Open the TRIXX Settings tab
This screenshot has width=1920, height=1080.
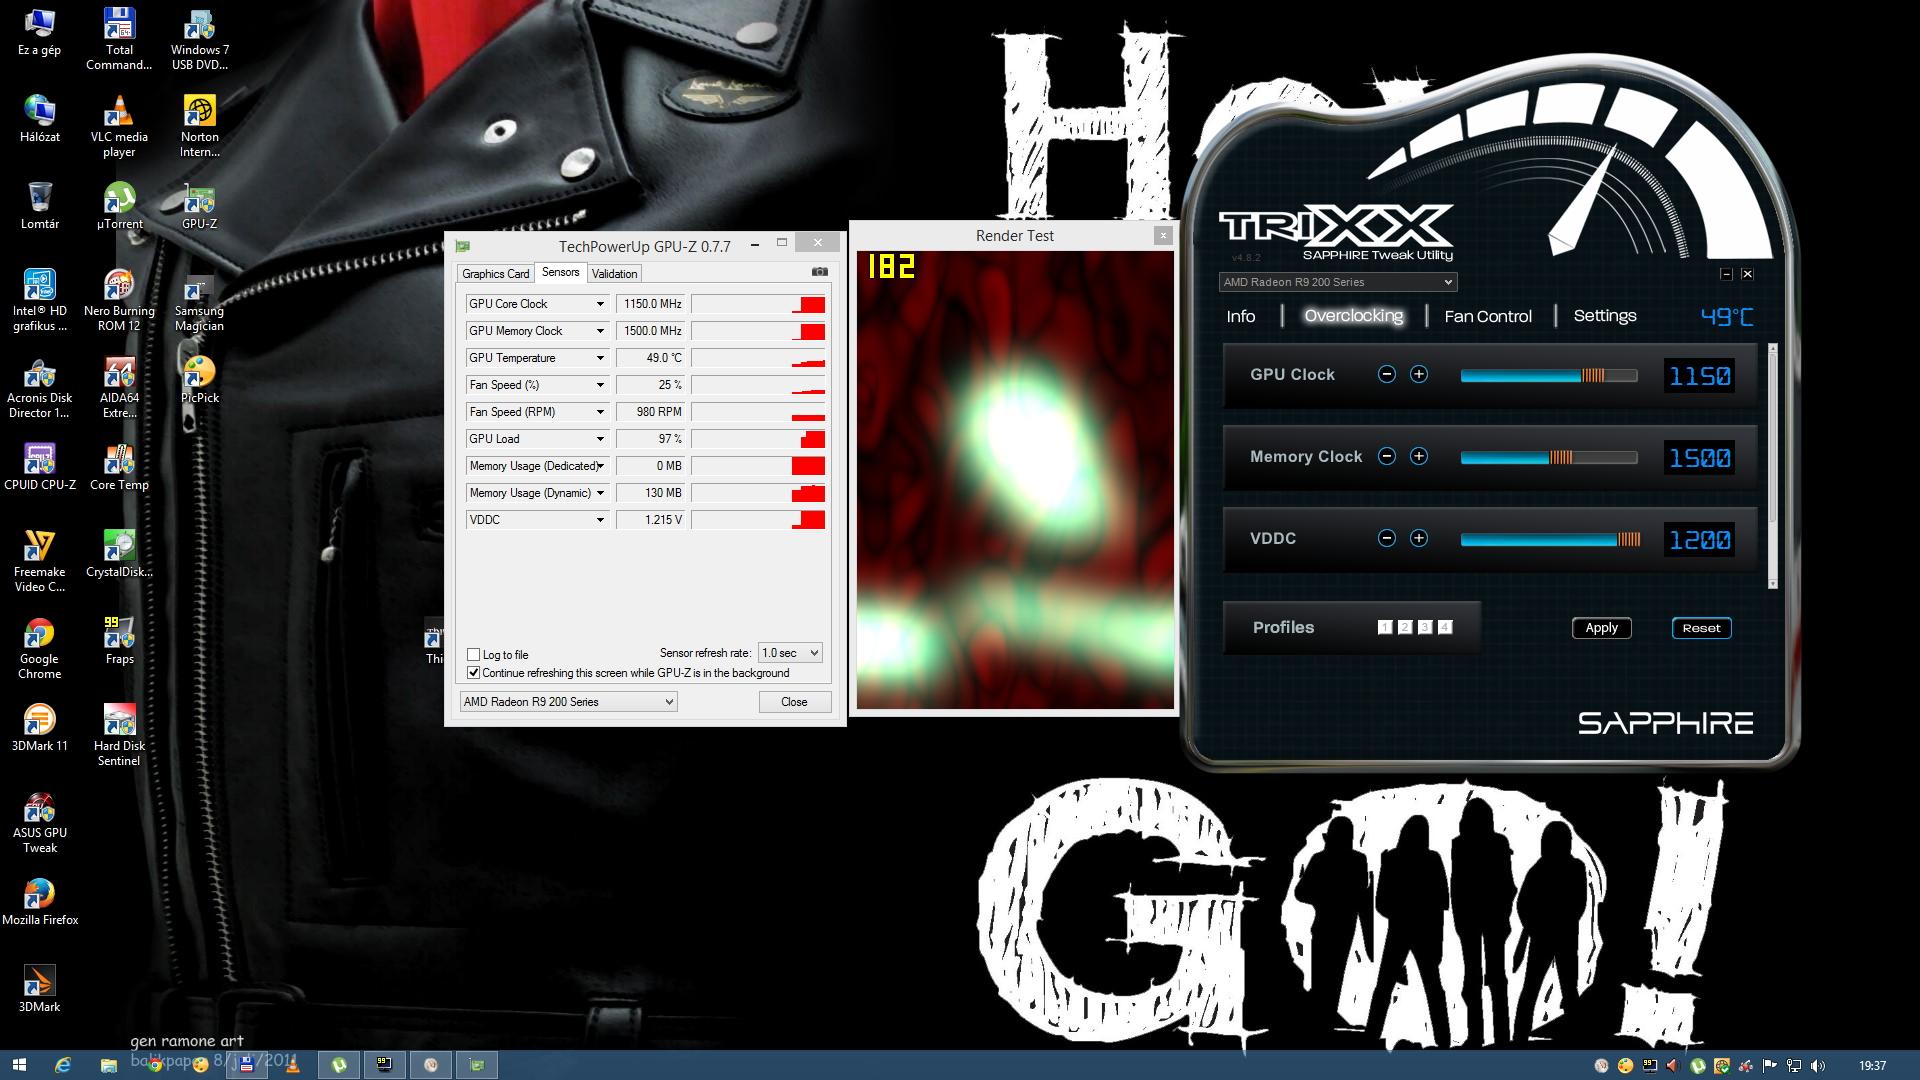click(x=1605, y=315)
